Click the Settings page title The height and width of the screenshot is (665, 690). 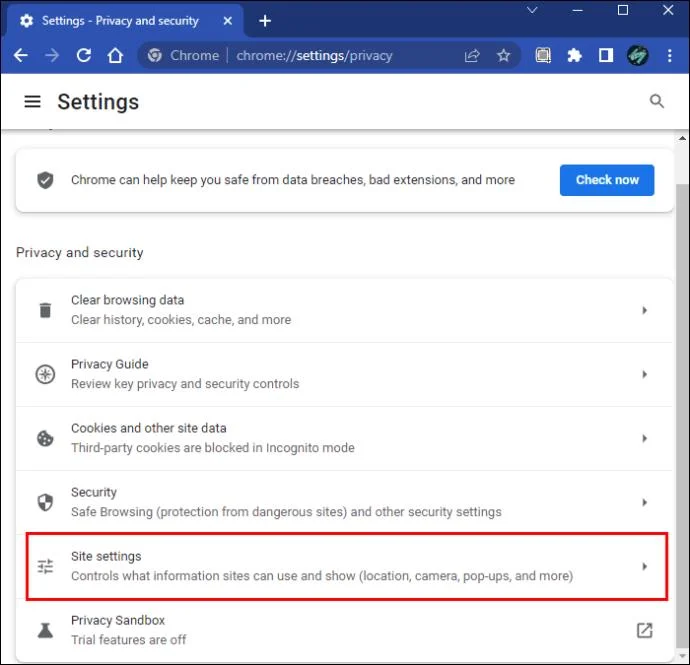pyautogui.click(x=98, y=102)
